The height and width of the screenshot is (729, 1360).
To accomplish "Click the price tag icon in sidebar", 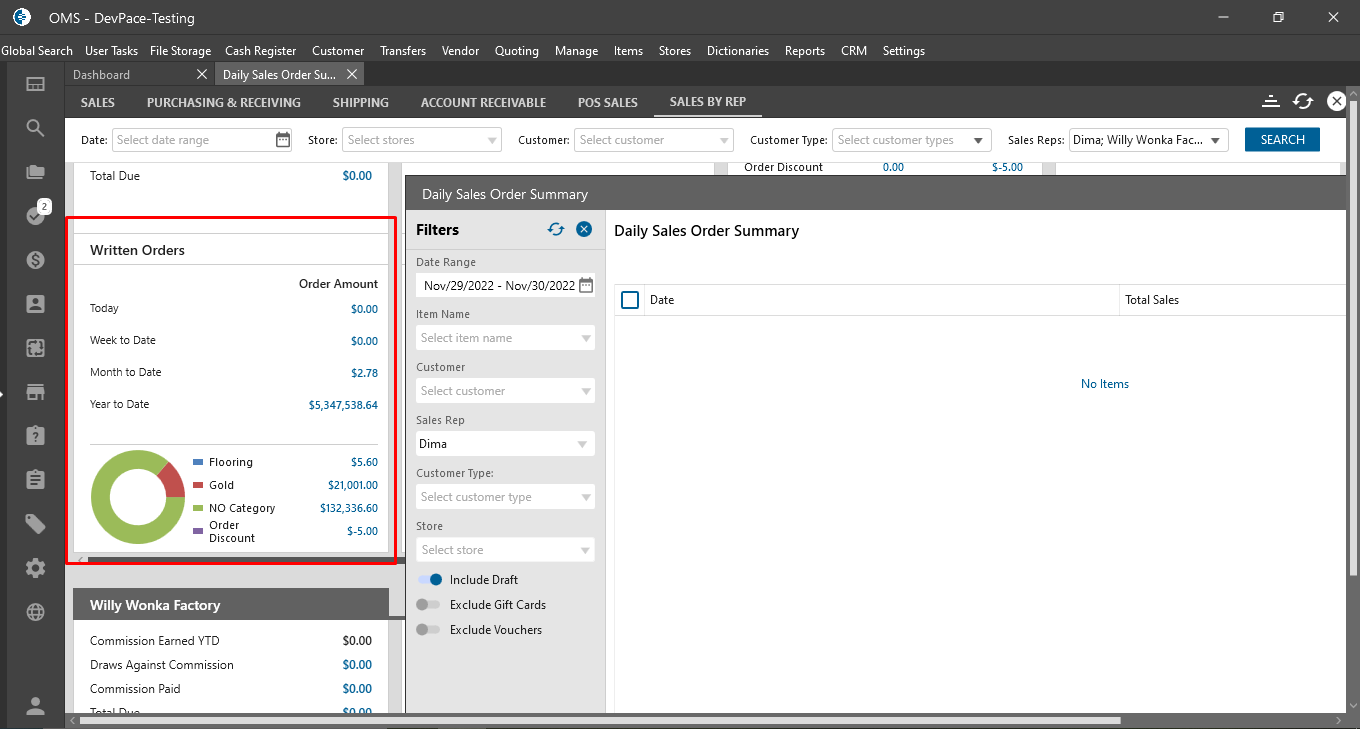I will coord(35,524).
